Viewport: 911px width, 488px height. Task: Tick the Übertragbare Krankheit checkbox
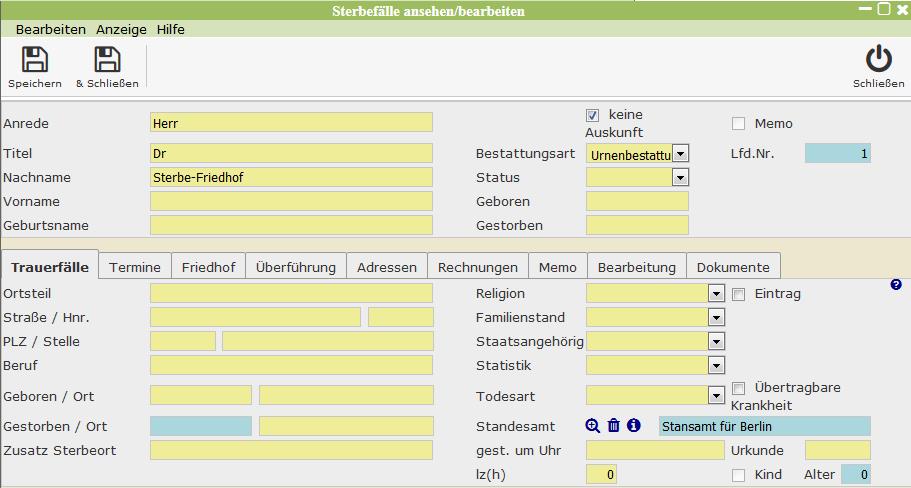[739, 388]
